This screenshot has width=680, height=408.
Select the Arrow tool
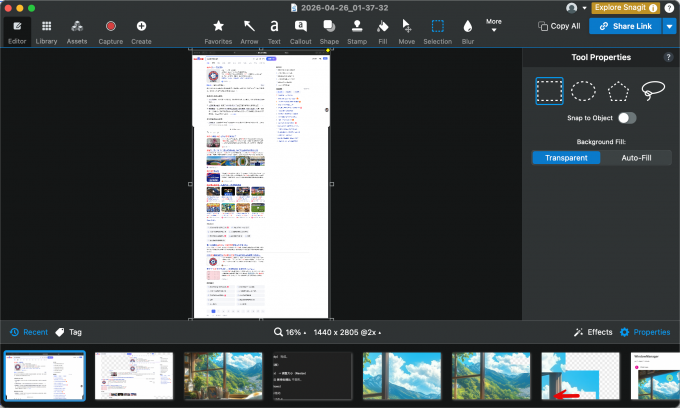pos(249,32)
